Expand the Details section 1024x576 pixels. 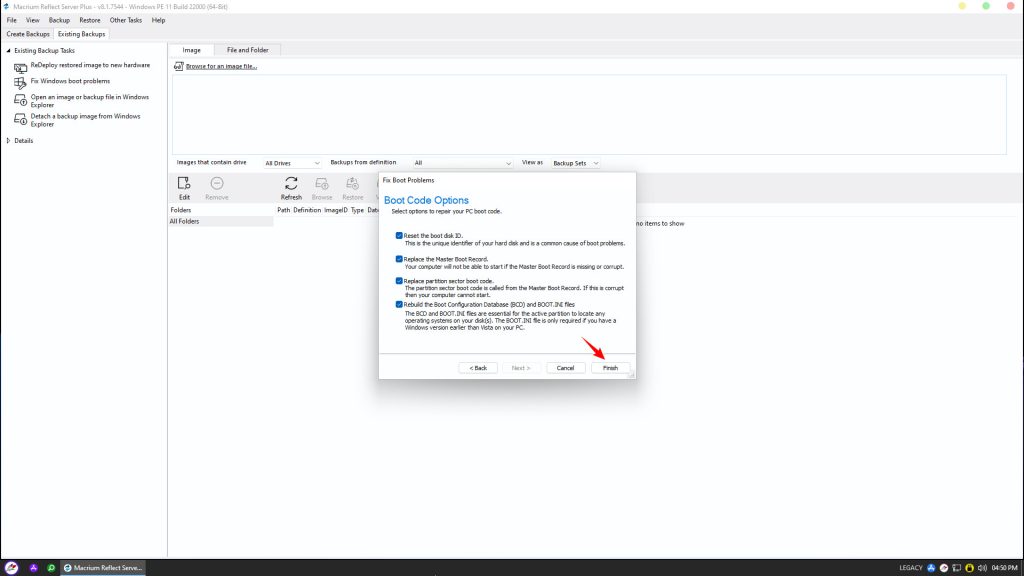[8, 141]
